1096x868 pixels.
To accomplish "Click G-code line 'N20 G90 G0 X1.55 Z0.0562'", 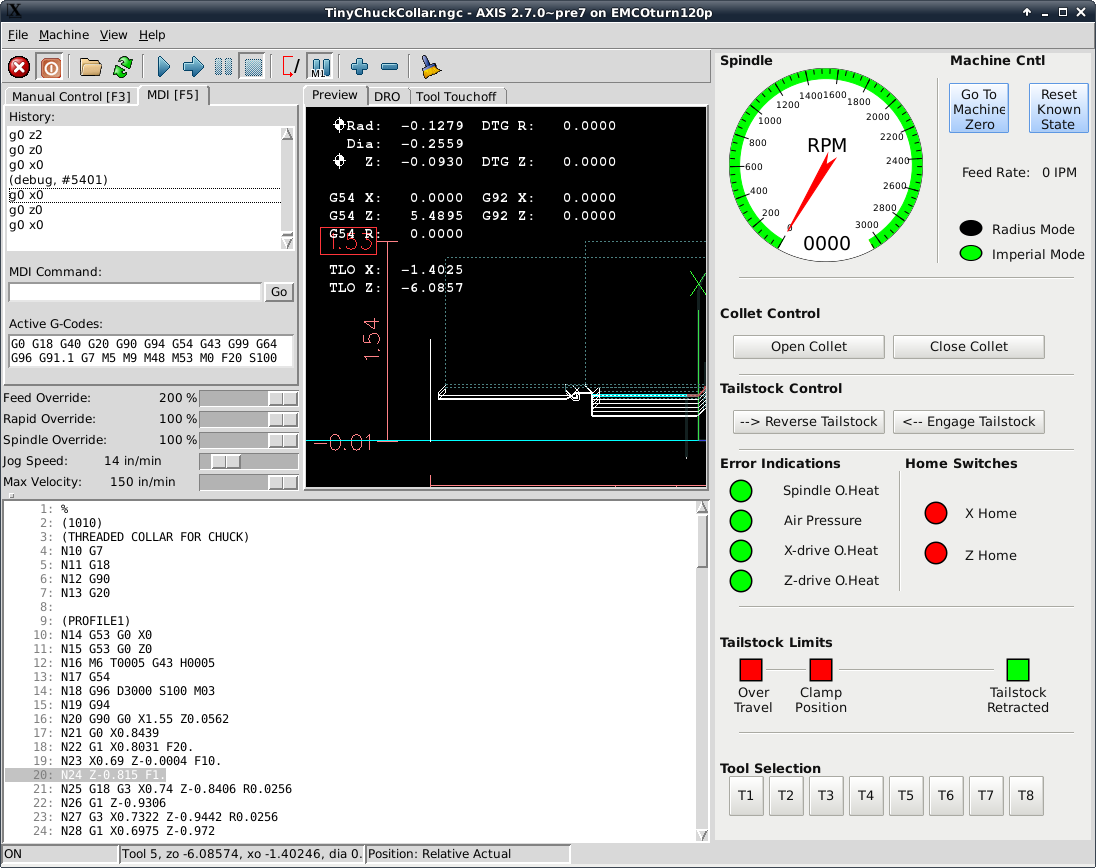I will [145, 718].
